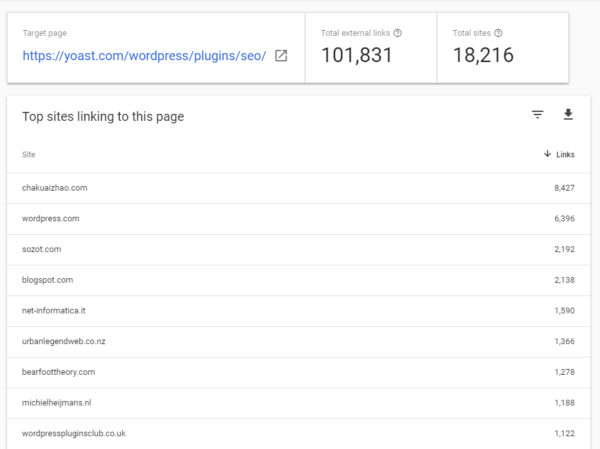Open help for Total external links
Image resolution: width=600 pixels, height=449 pixels.
coord(398,33)
